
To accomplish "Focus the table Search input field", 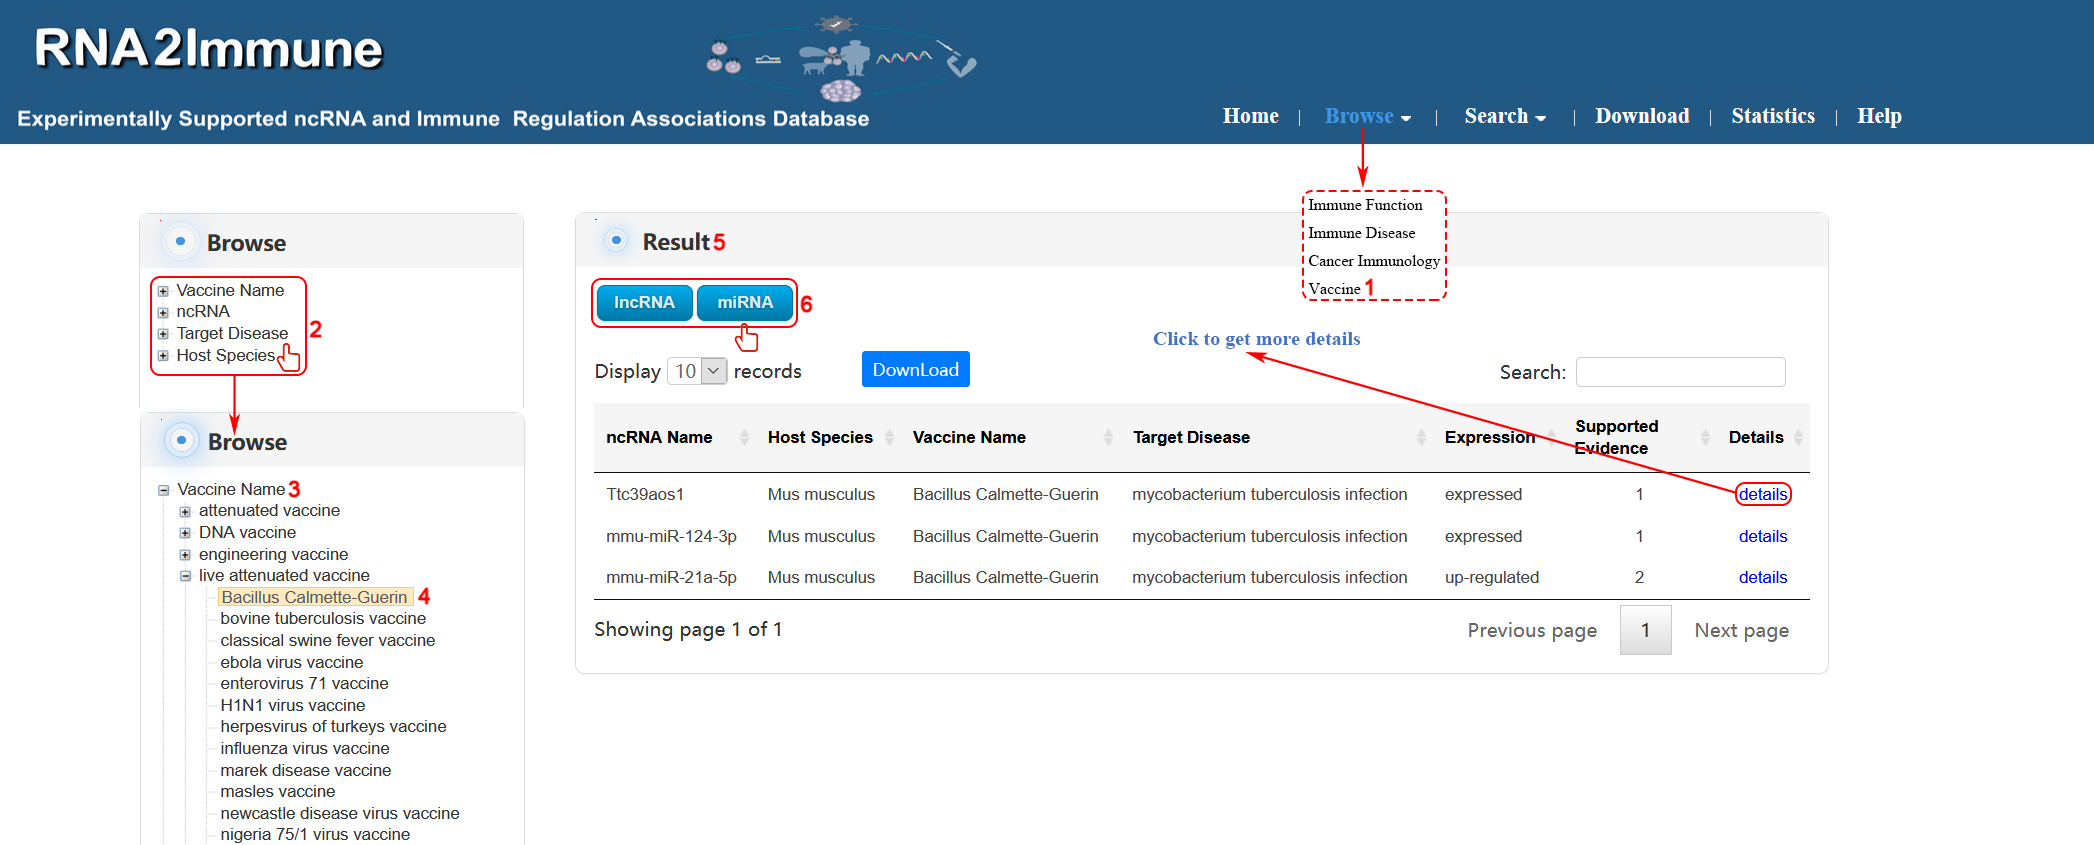I will (1680, 372).
